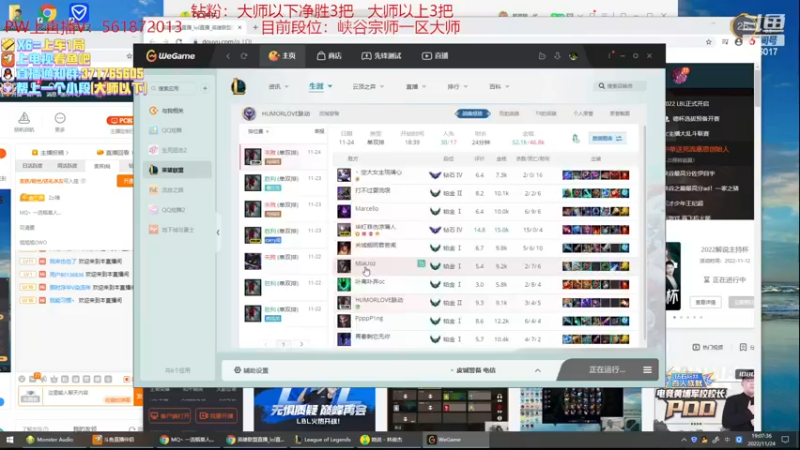Click page number 1 in pagination
This screenshot has height=450, width=800.
[x=284, y=344]
